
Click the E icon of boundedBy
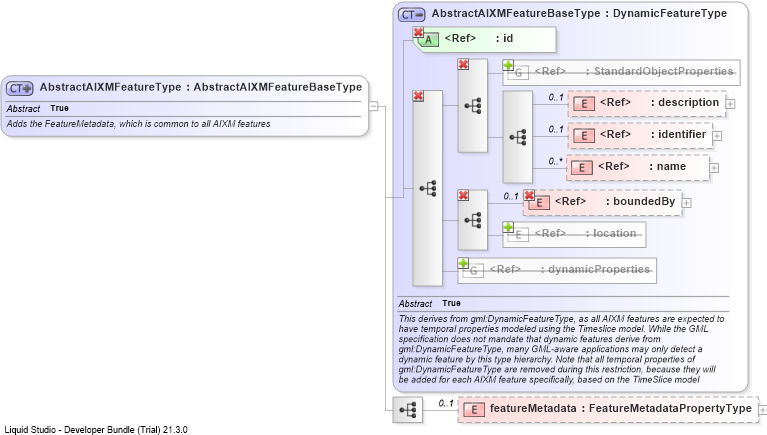click(x=539, y=203)
